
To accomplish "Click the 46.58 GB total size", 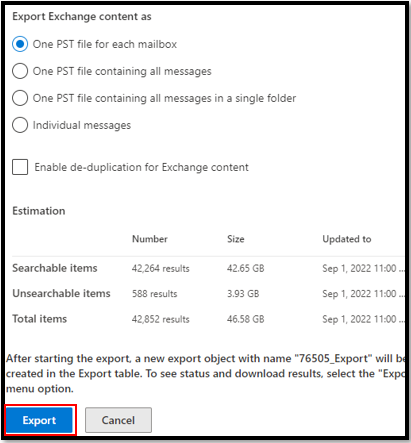I will (x=246, y=319).
